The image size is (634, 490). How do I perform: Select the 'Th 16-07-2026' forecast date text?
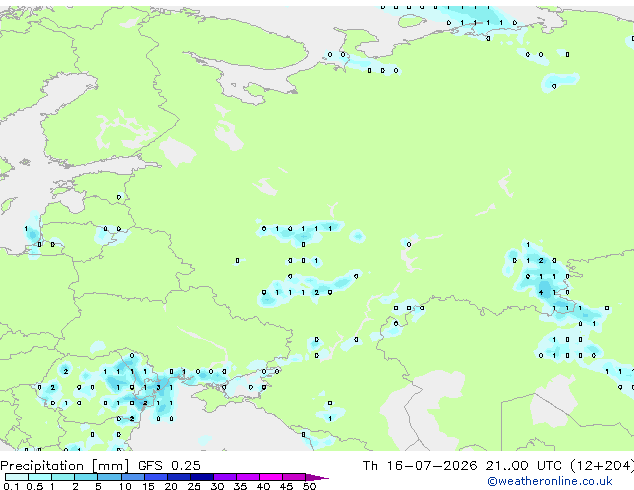click(x=420, y=466)
